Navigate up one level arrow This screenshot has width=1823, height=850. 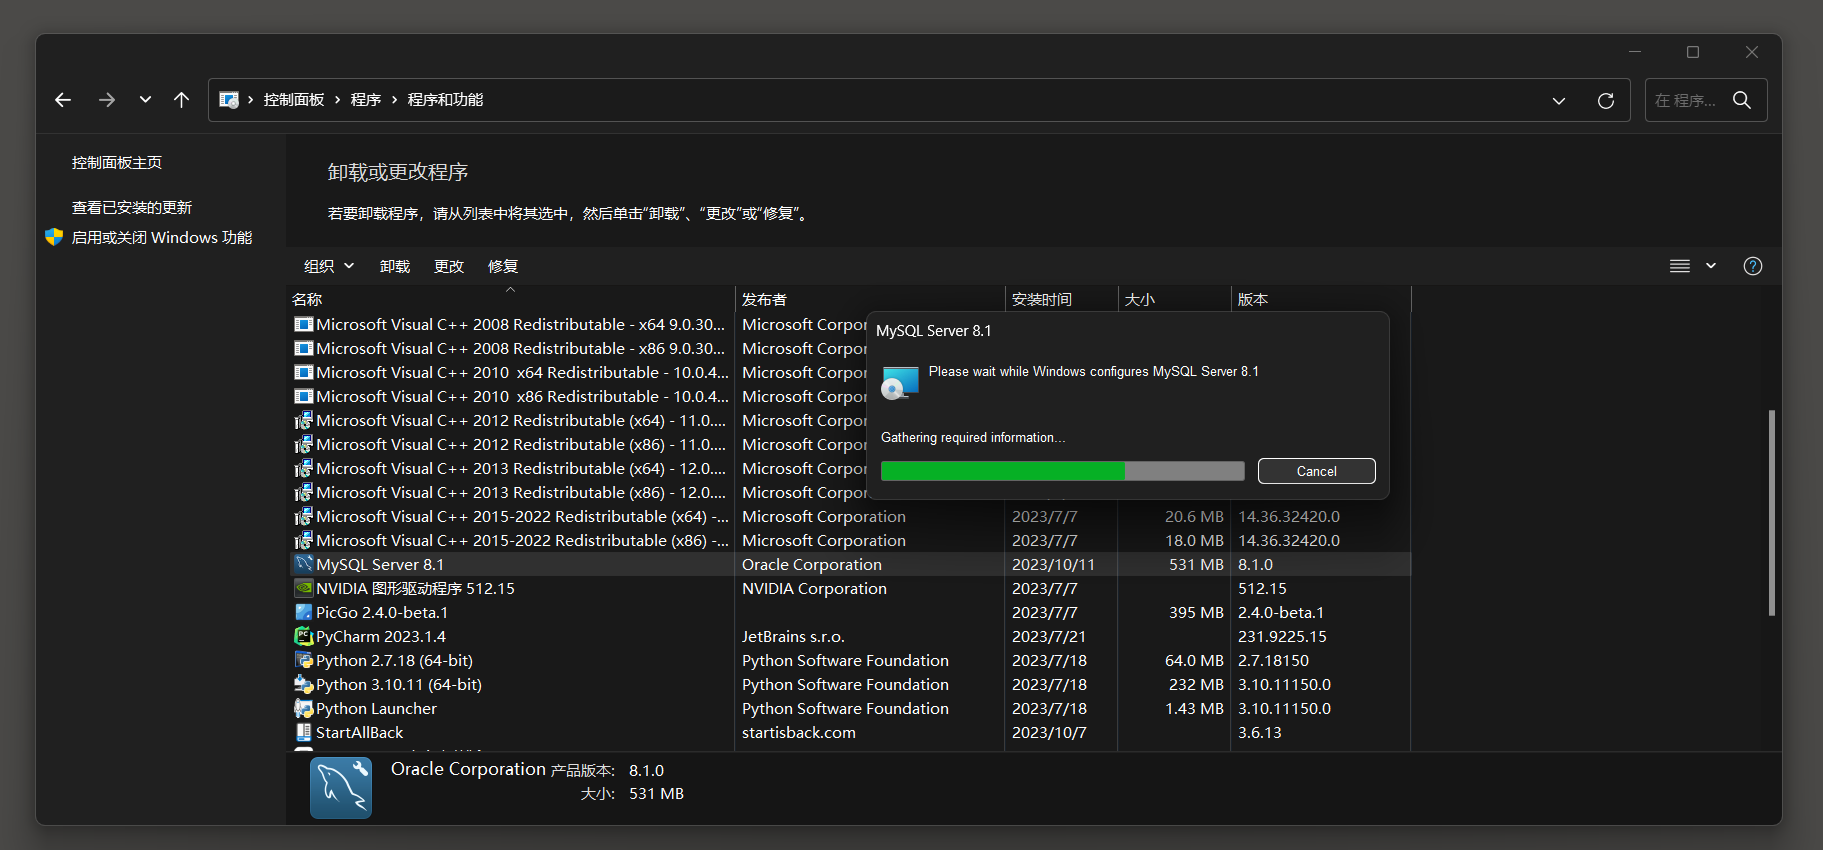click(181, 100)
